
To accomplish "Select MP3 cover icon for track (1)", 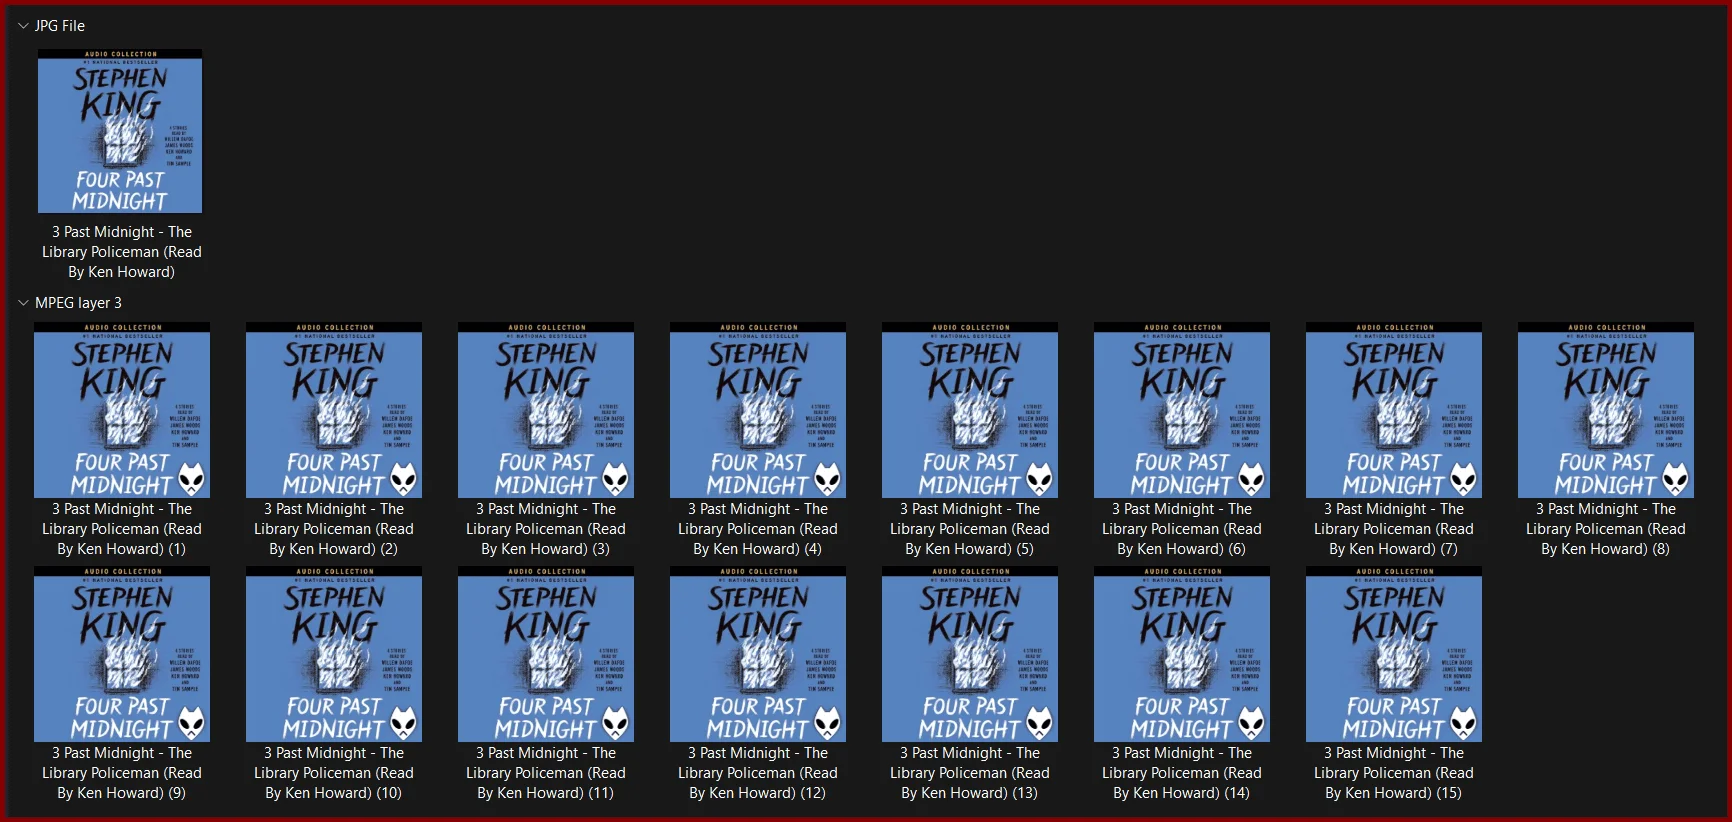I will click(x=122, y=410).
